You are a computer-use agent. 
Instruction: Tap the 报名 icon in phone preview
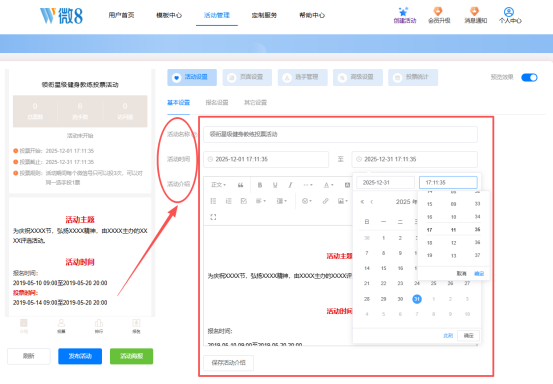pyautogui.click(x=136, y=326)
